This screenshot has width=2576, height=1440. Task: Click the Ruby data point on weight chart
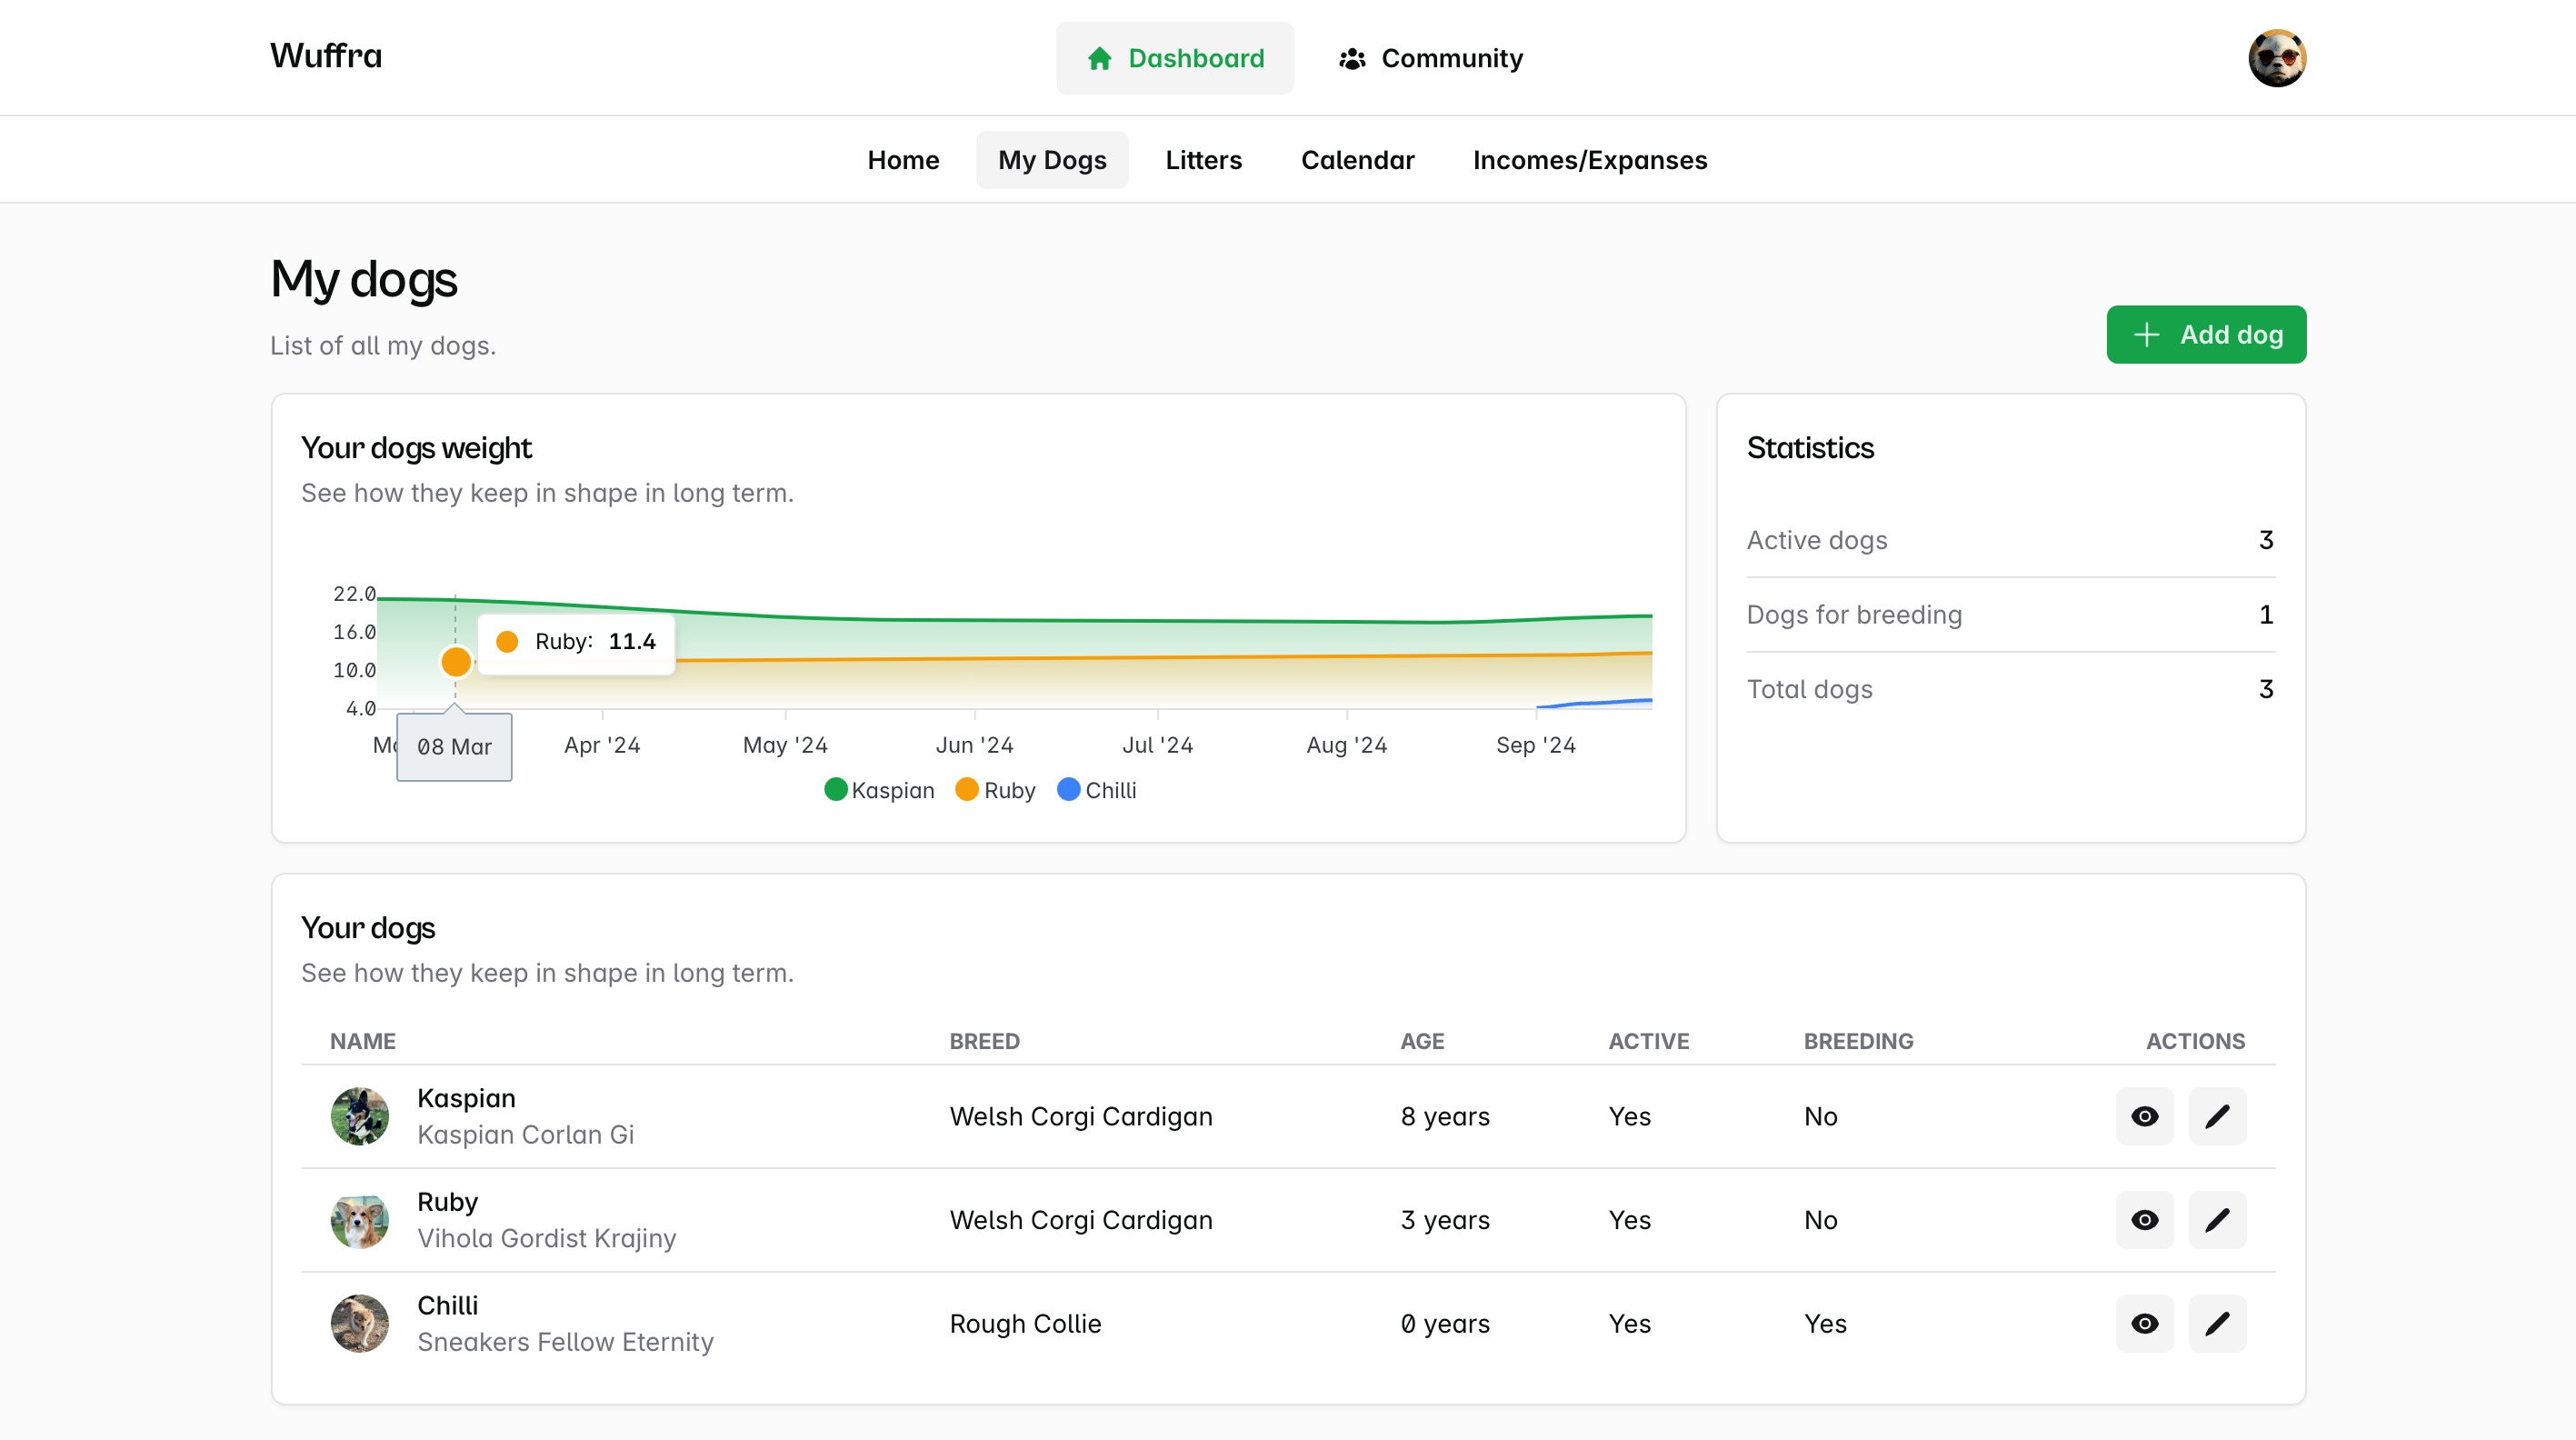(454, 662)
